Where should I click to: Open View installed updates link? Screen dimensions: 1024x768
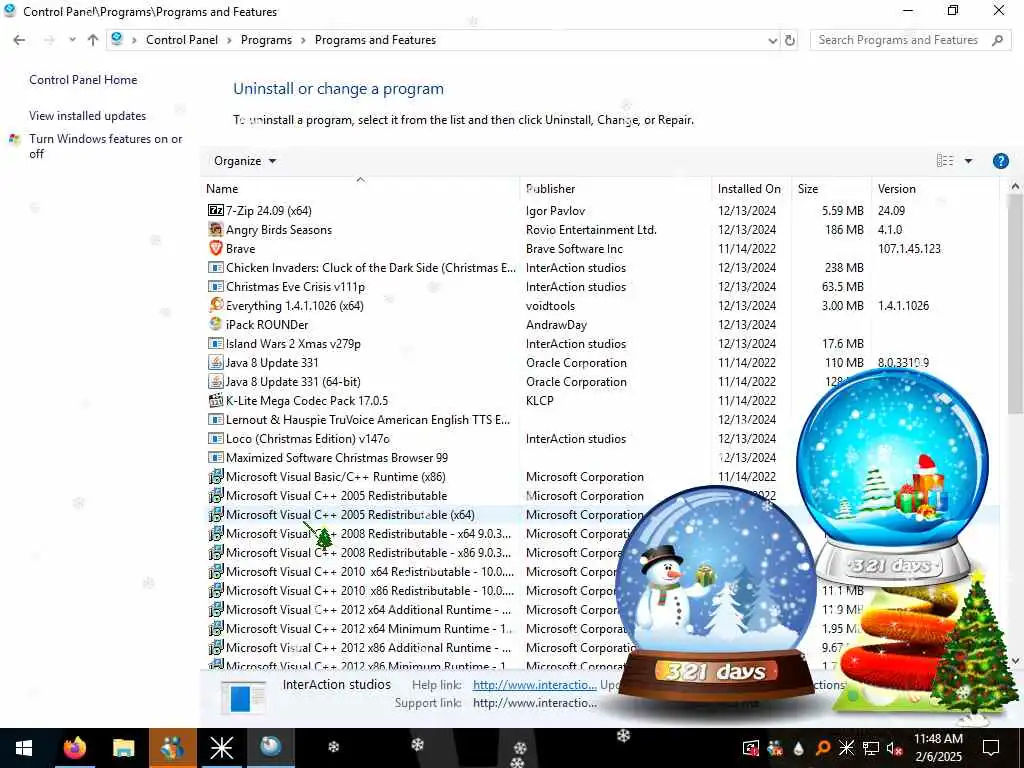pos(88,116)
